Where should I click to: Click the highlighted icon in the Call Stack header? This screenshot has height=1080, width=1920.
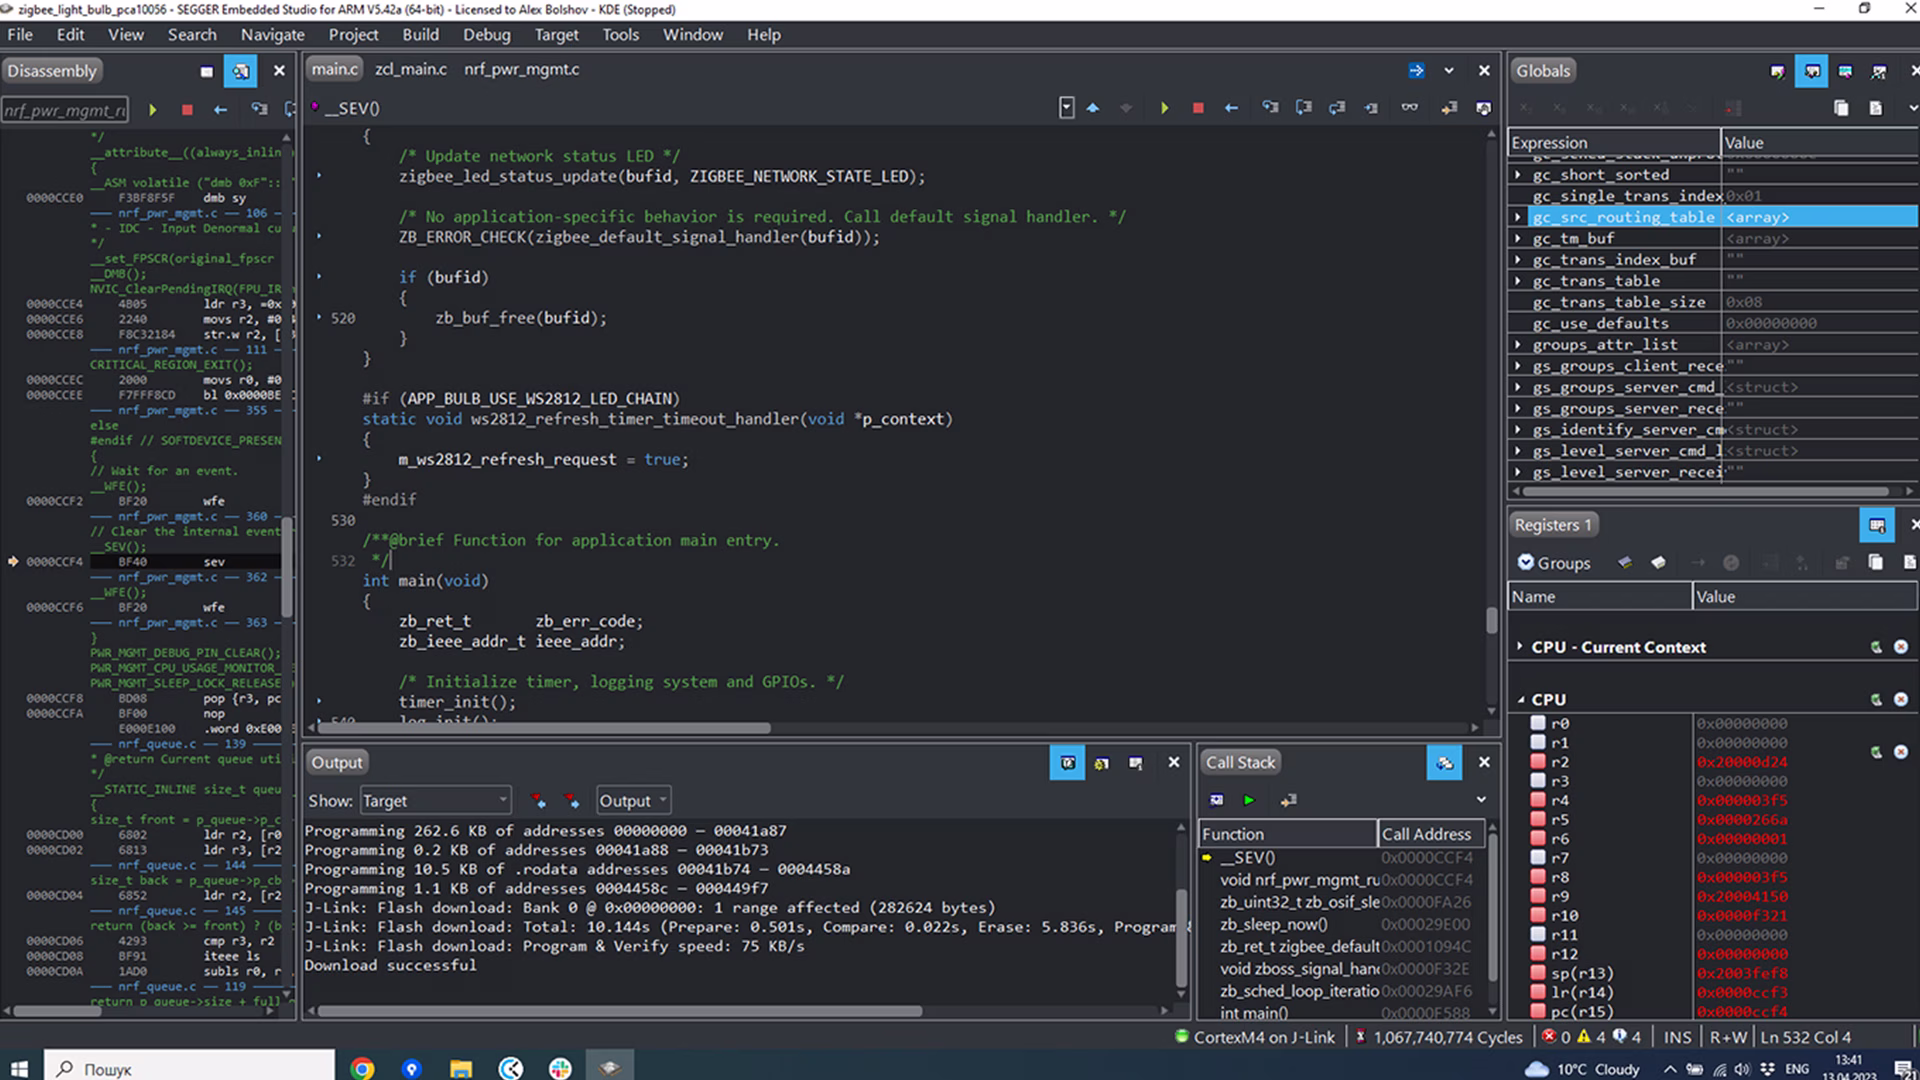coord(1444,763)
